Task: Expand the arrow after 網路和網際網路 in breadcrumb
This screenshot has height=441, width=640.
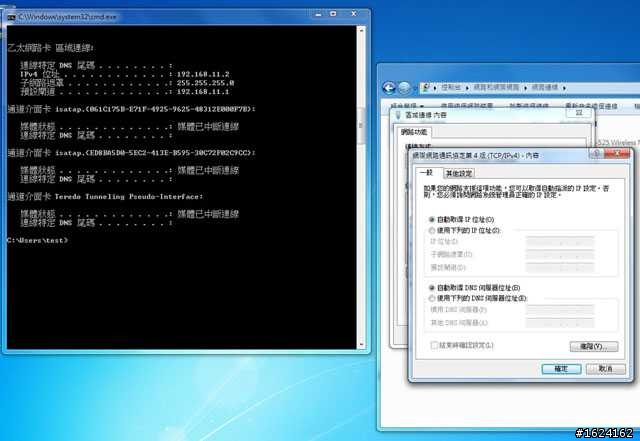Action: point(526,88)
